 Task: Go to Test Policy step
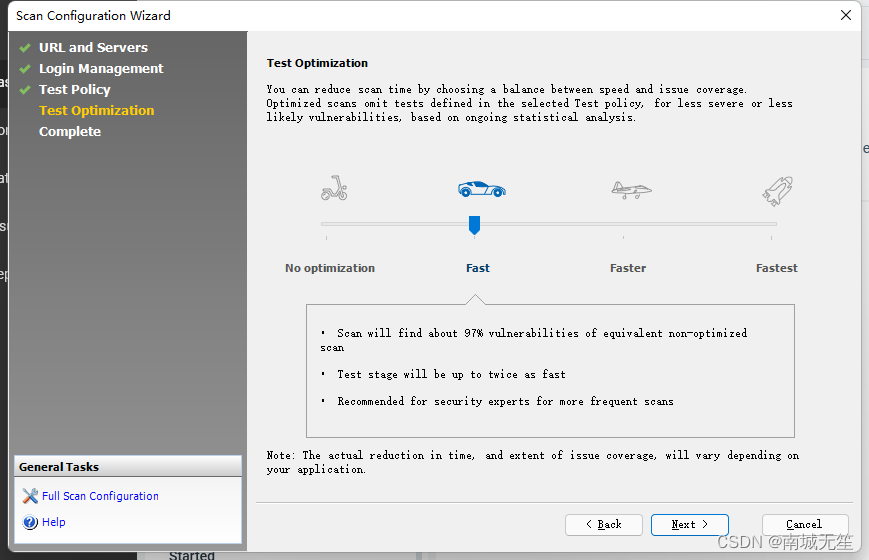tap(74, 90)
